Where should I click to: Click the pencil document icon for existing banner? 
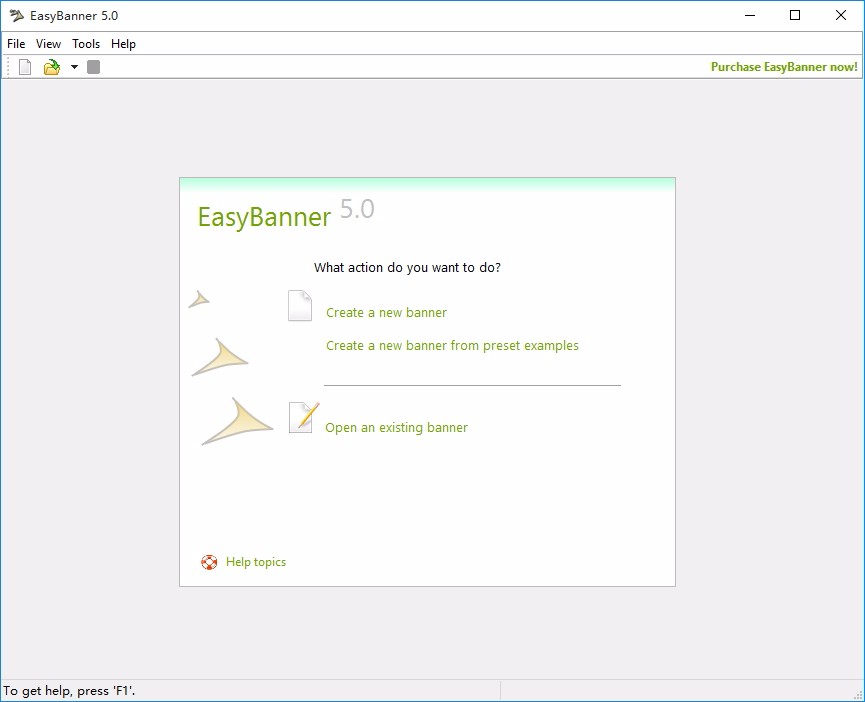click(x=304, y=417)
